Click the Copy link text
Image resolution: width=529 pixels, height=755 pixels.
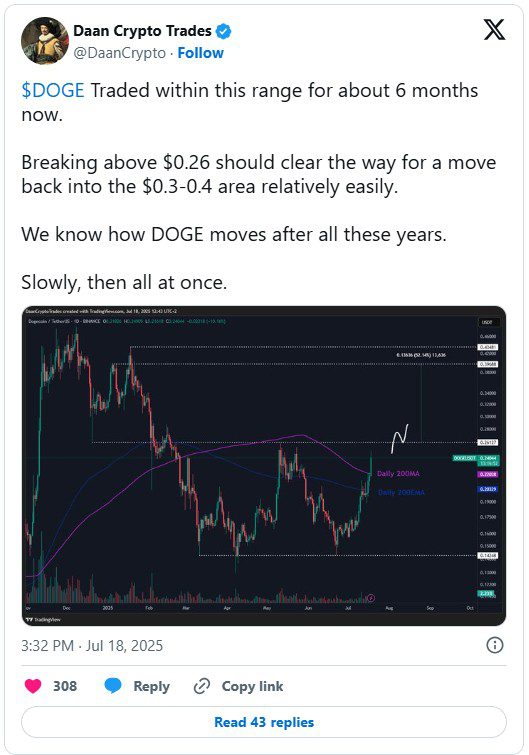(x=252, y=686)
